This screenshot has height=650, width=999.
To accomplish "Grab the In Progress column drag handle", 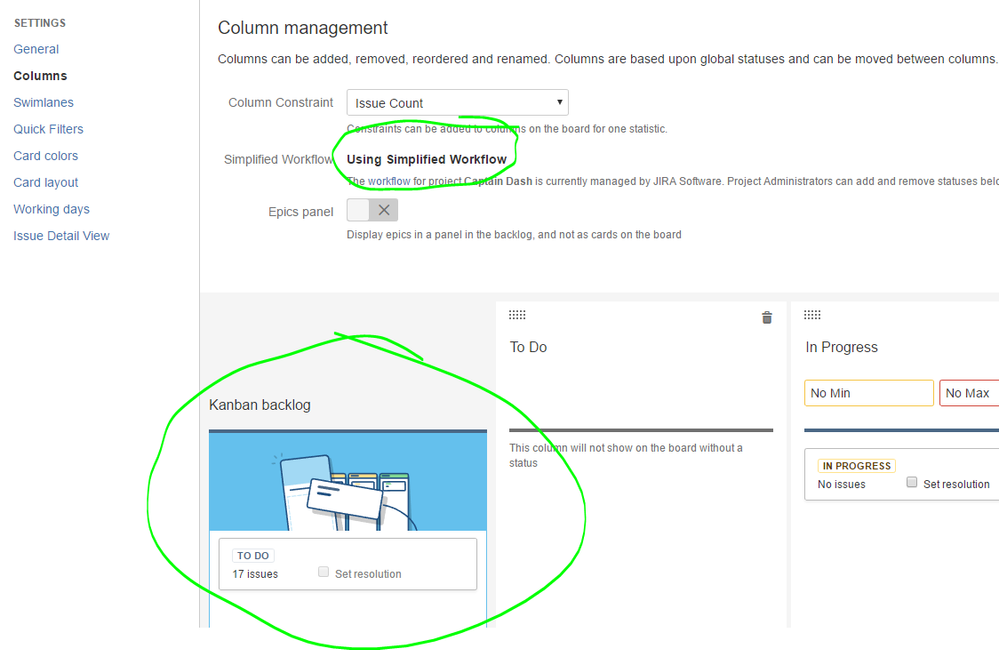I will pyautogui.click(x=812, y=315).
